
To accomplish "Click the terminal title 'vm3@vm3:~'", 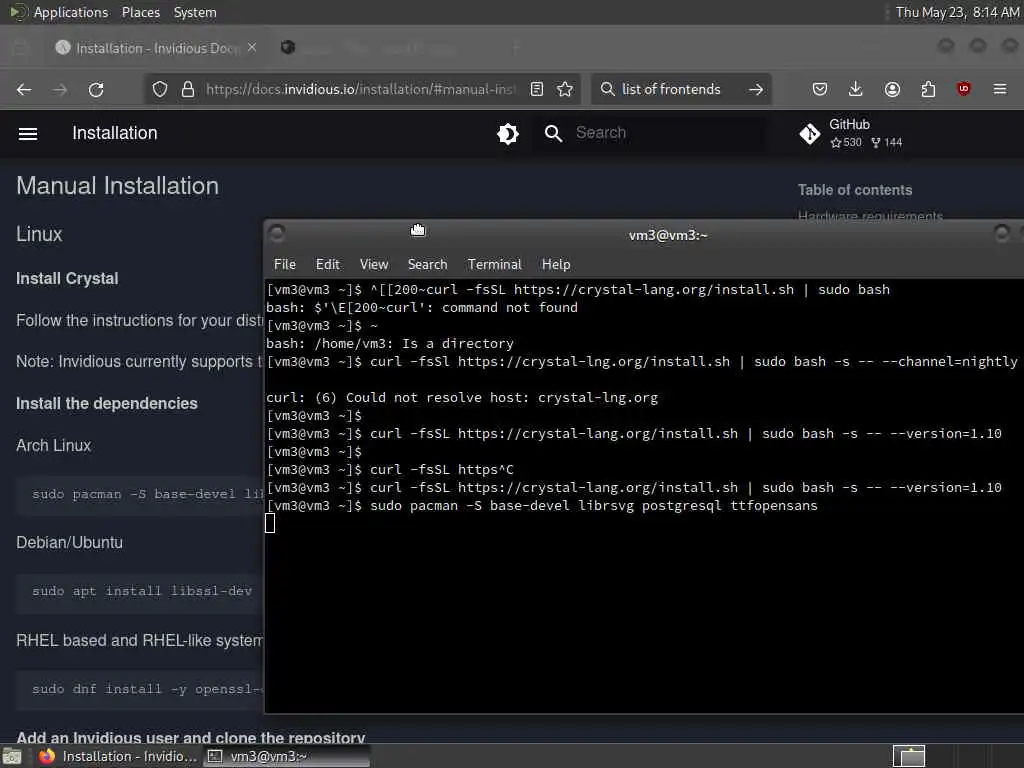I will pos(667,235).
